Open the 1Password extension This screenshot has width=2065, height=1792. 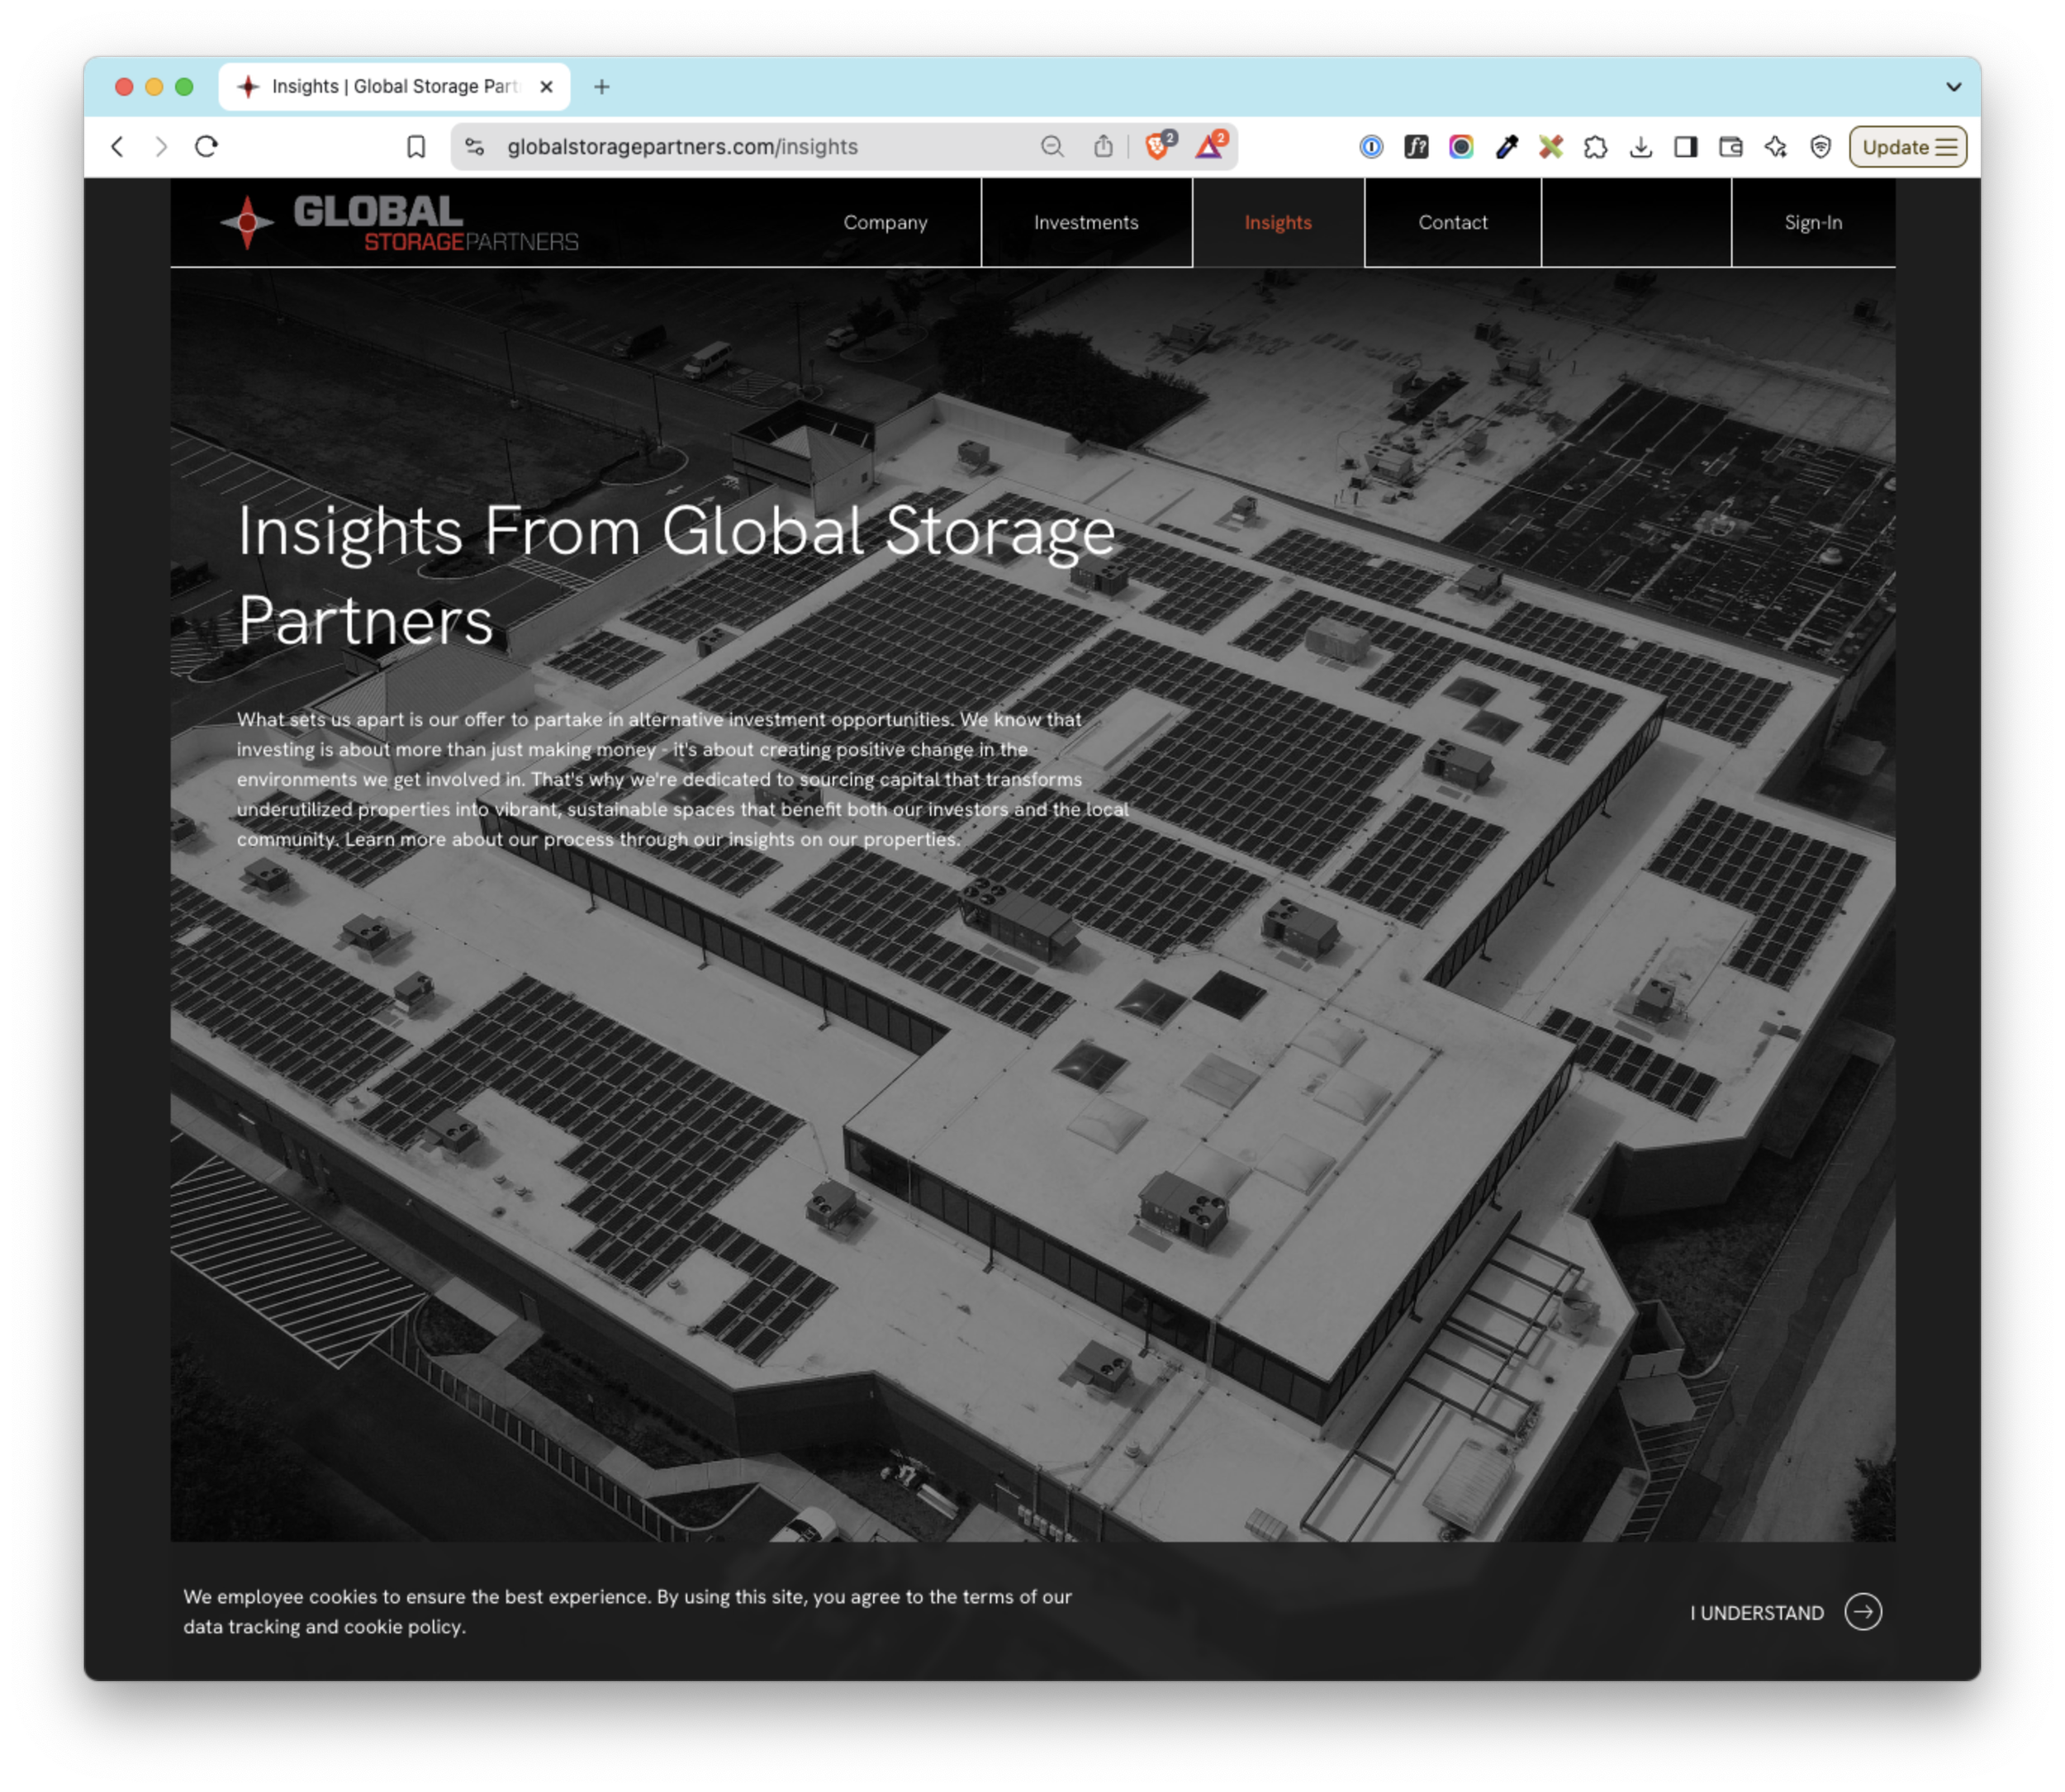tap(1371, 147)
